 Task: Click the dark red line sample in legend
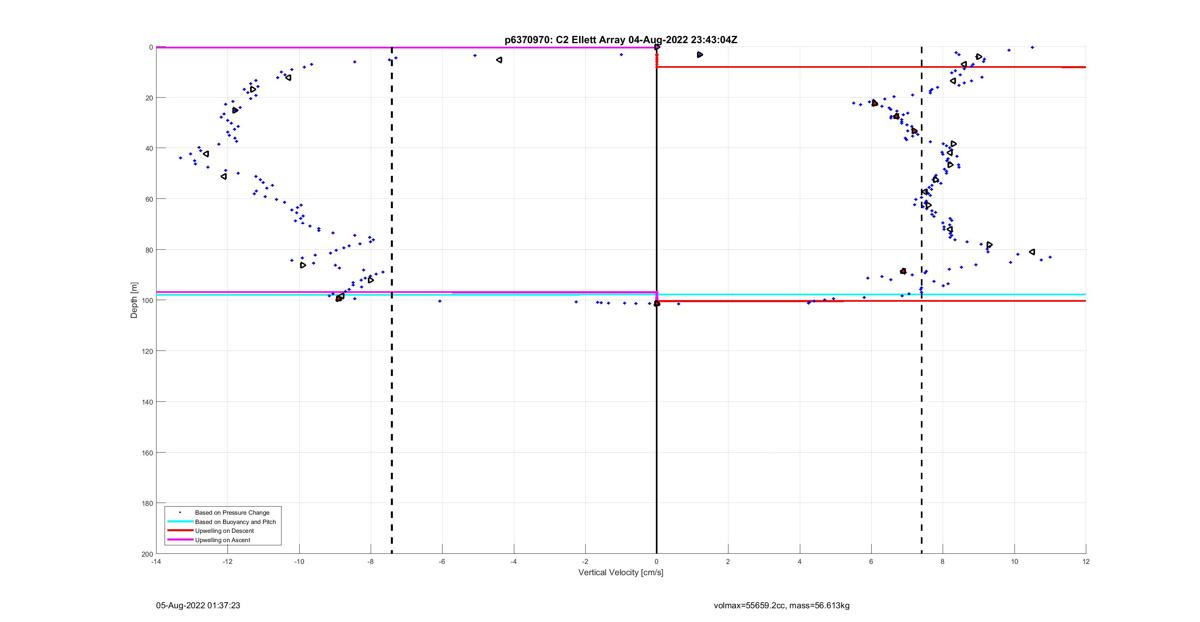click(x=180, y=530)
